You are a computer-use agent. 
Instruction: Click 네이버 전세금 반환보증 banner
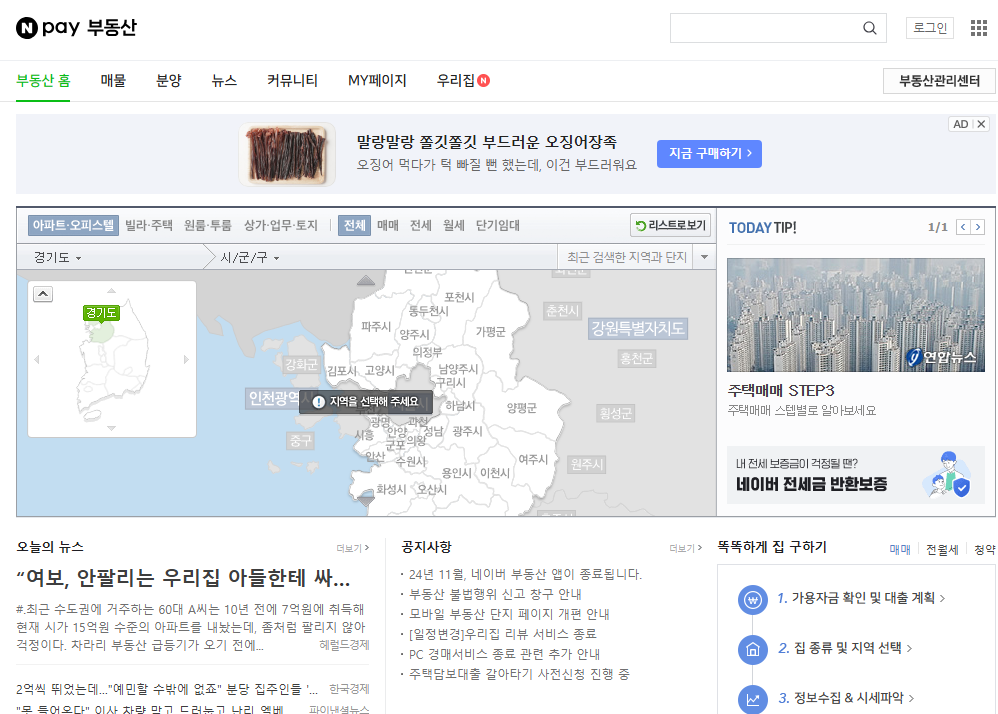pyautogui.click(x=855, y=475)
